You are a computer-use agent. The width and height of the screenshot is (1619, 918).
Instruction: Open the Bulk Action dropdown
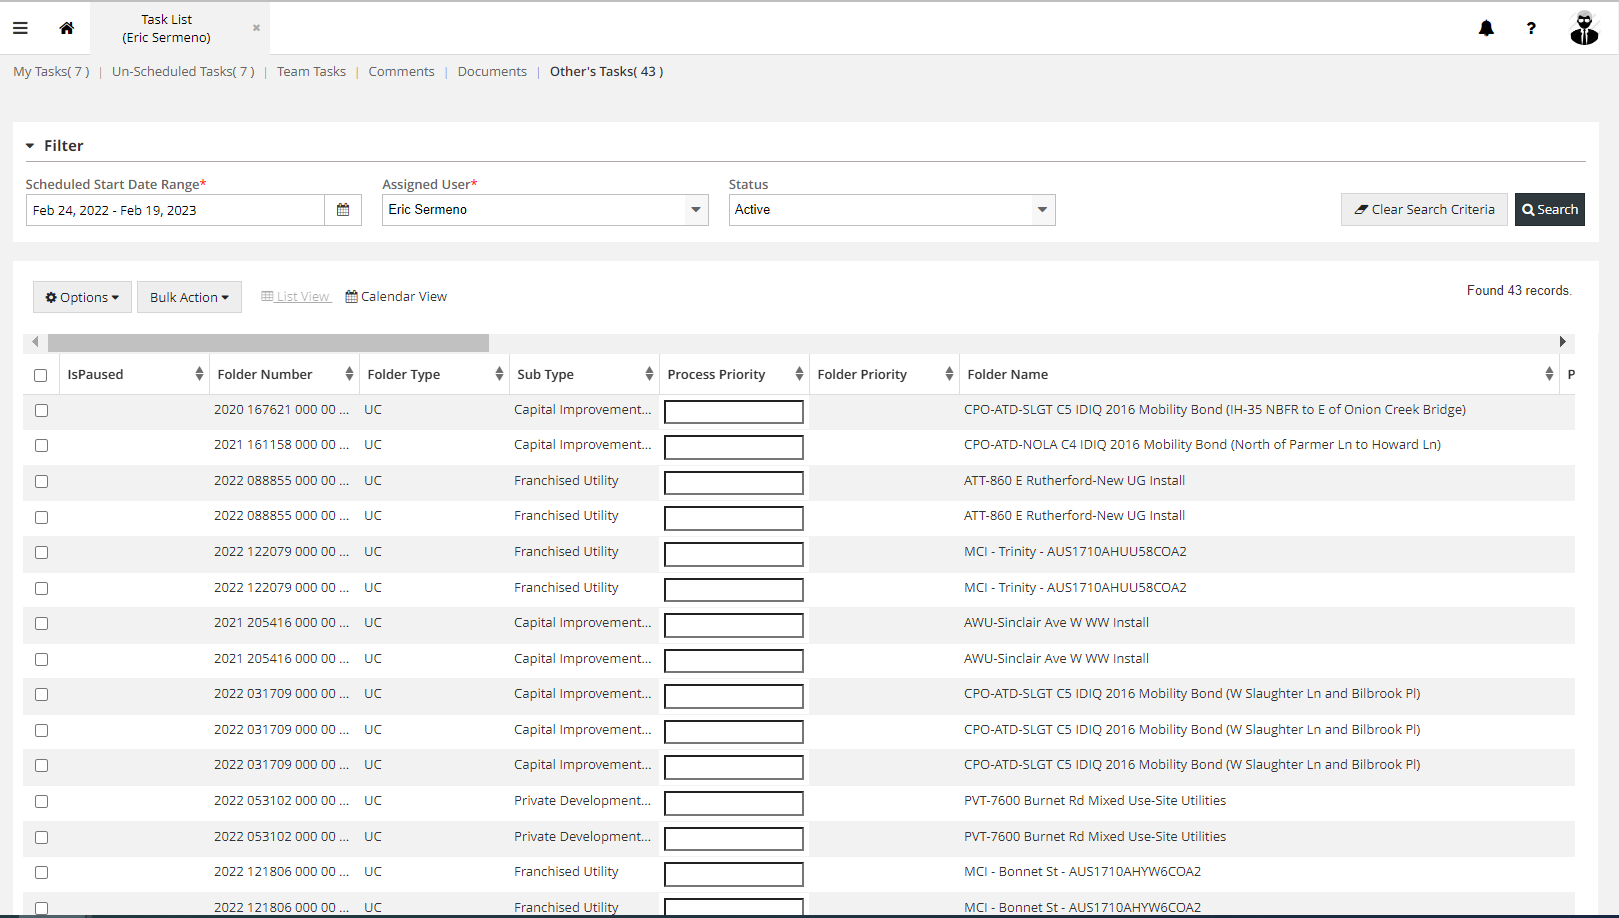coord(189,296)
